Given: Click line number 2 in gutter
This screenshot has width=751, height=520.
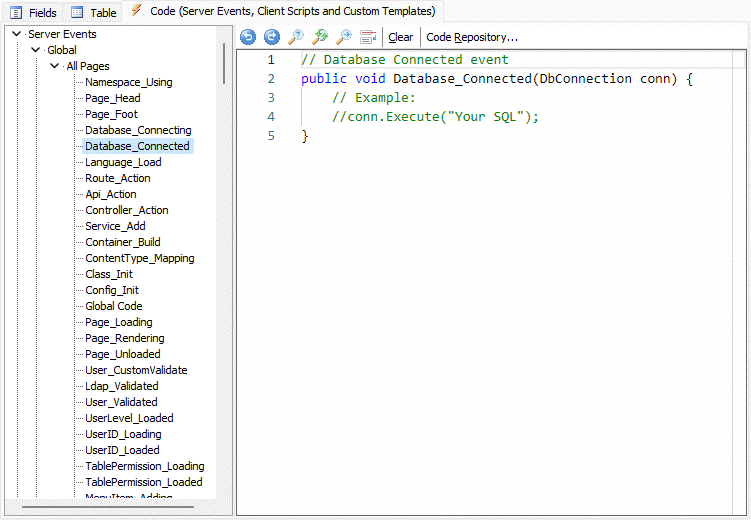Looking at the screenshot, I should [x=271, y=79].
